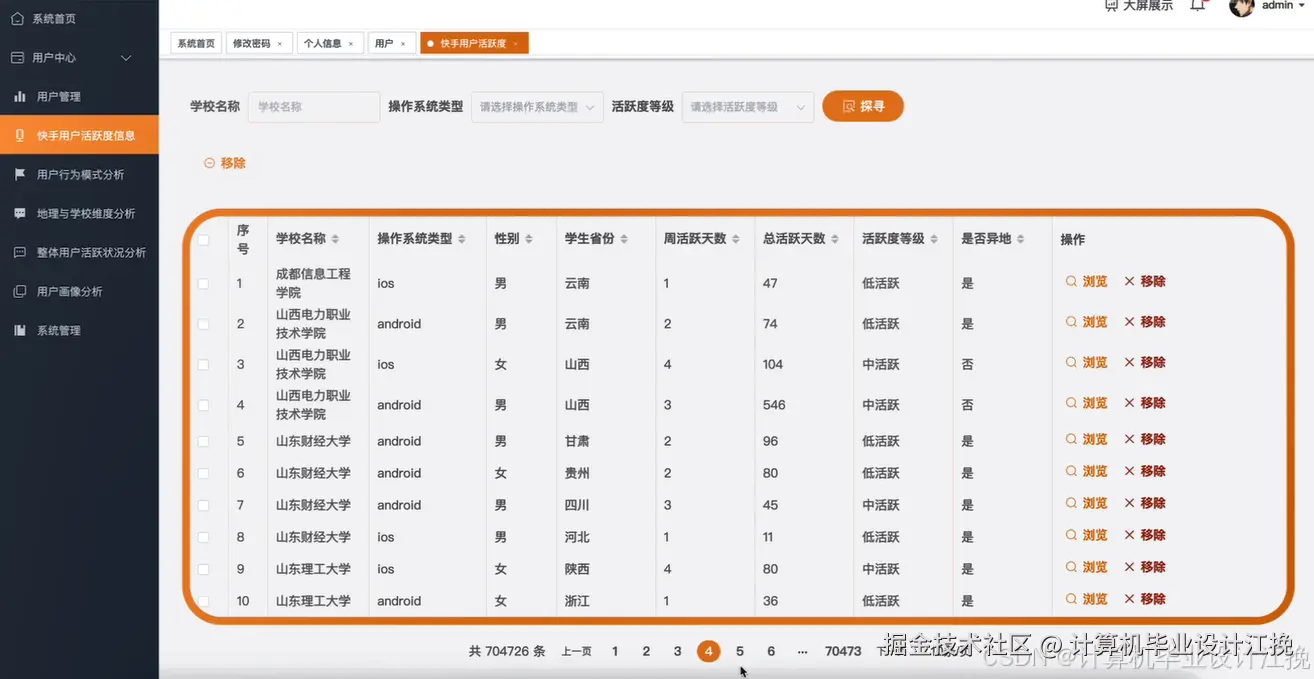The width and height of the screenshot is (1314, 679).
Task: Expand 用户中心 sidebar menu
Action: pos(79,58)
